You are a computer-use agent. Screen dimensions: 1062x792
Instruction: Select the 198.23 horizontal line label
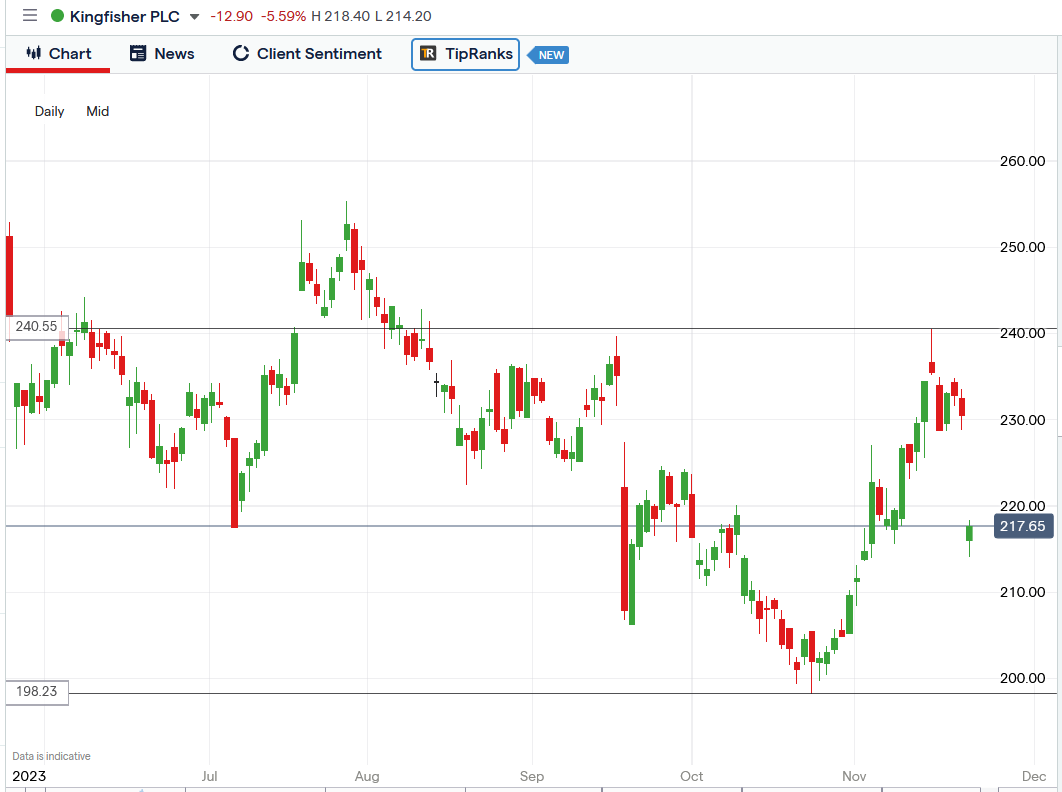pyautogui.click(x=37, y=692)
